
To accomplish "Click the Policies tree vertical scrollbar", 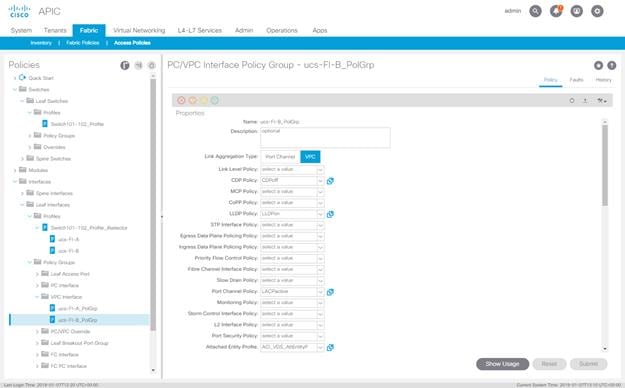I will coord(153,204).
